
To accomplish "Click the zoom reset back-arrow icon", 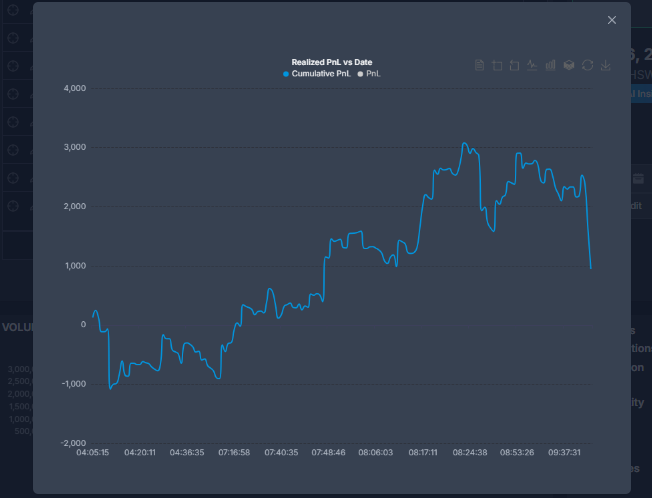I will point(514,65).
